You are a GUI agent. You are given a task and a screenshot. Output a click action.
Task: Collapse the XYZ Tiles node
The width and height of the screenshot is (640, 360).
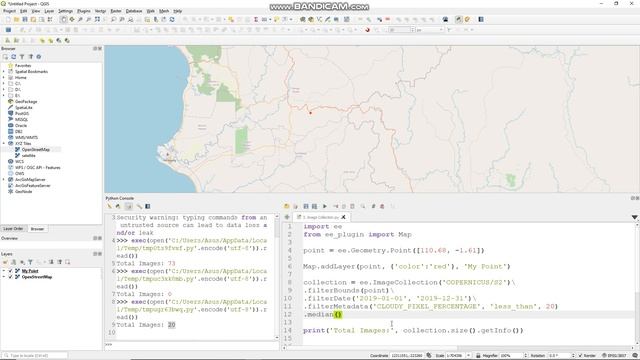click(4, 144)
